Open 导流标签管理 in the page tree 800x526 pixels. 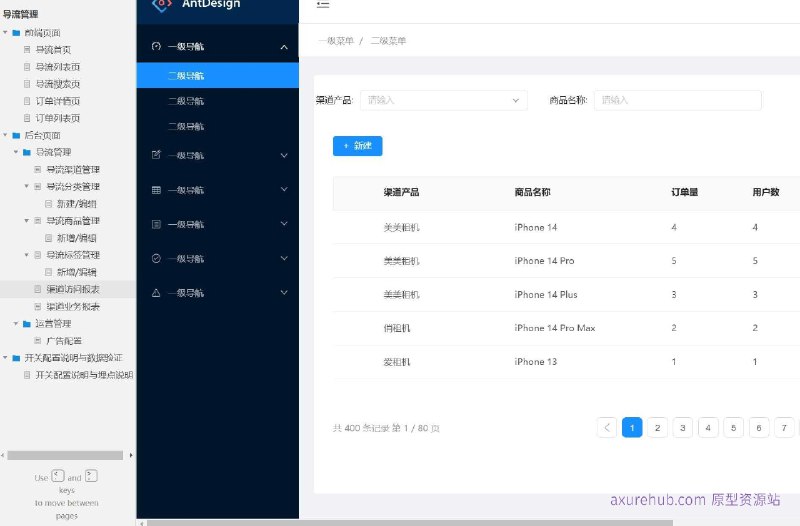(x=73, y=255)
